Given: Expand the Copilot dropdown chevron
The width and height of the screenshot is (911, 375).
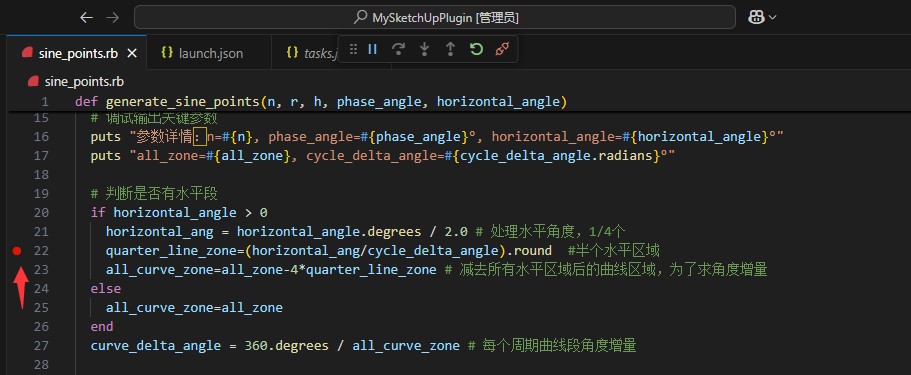Looking at the screenshot, I should (772, 18).
